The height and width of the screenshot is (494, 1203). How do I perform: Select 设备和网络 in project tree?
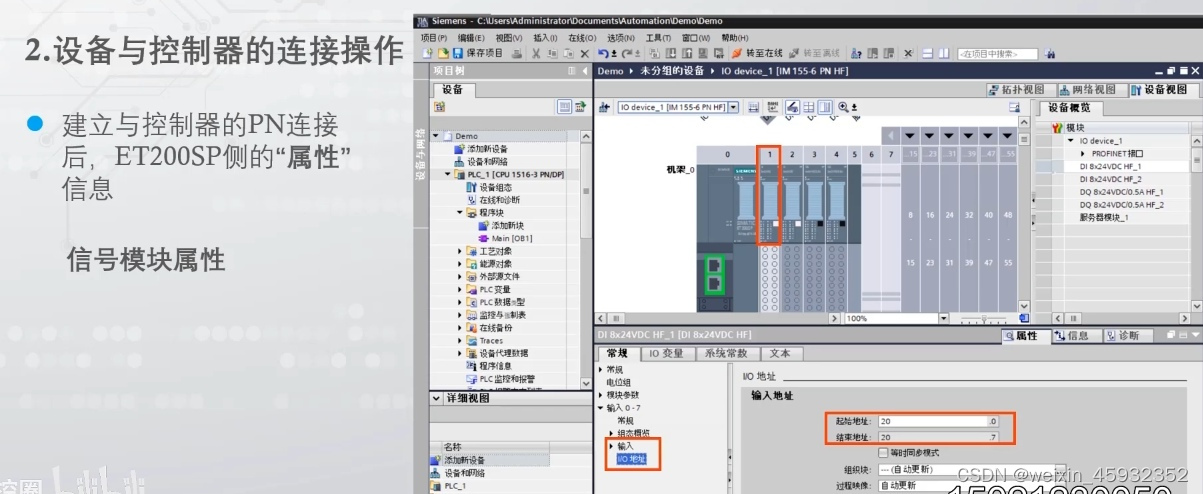pyautogui.click(x=486, y=161)
